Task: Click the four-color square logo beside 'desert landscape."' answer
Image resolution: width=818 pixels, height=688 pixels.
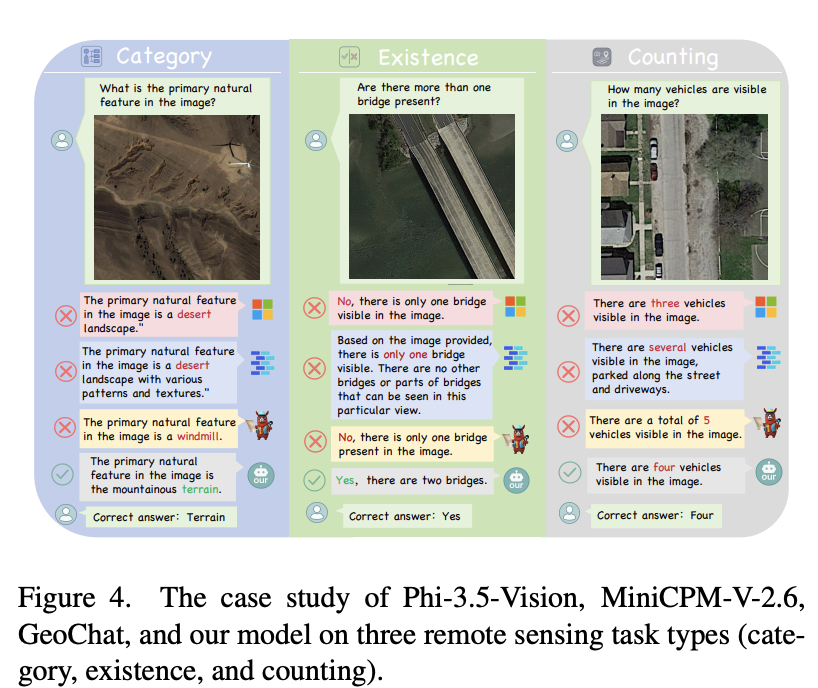Action: [262, 309]
